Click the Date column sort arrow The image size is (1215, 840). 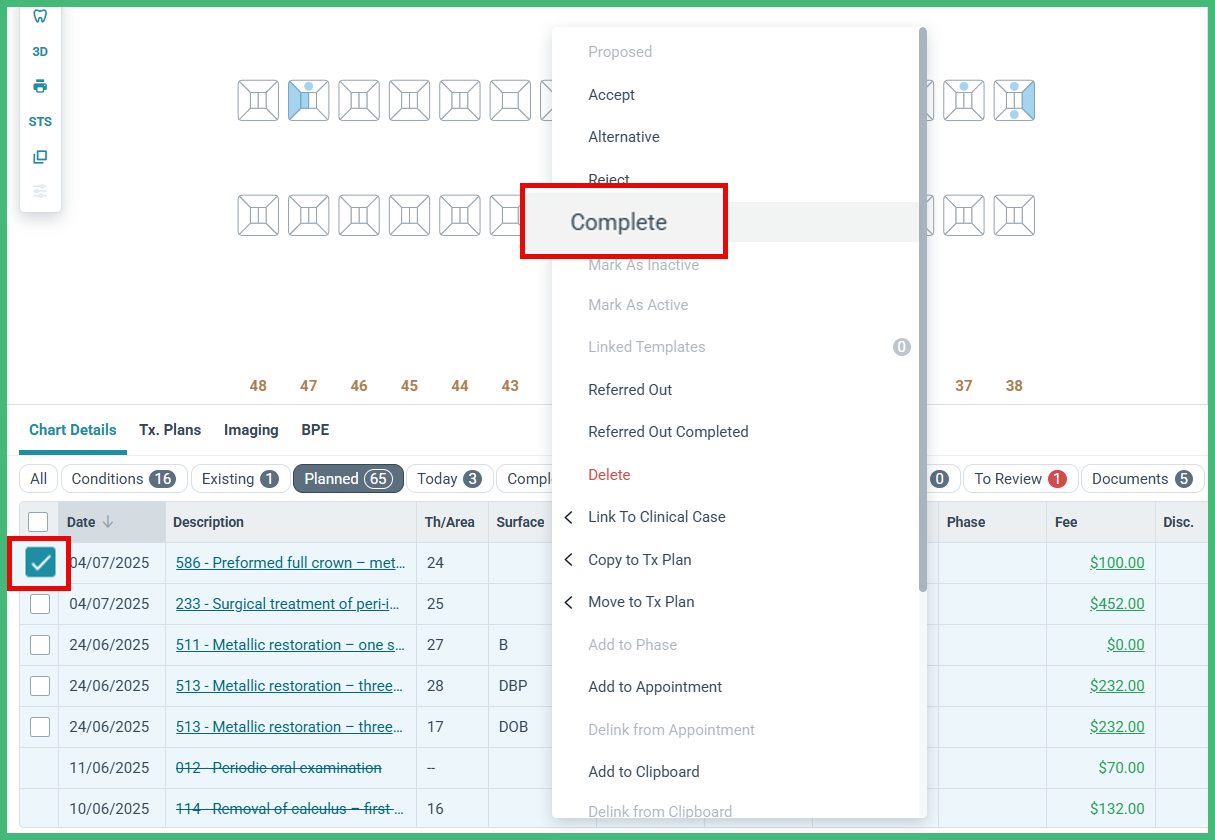[112, 521]
